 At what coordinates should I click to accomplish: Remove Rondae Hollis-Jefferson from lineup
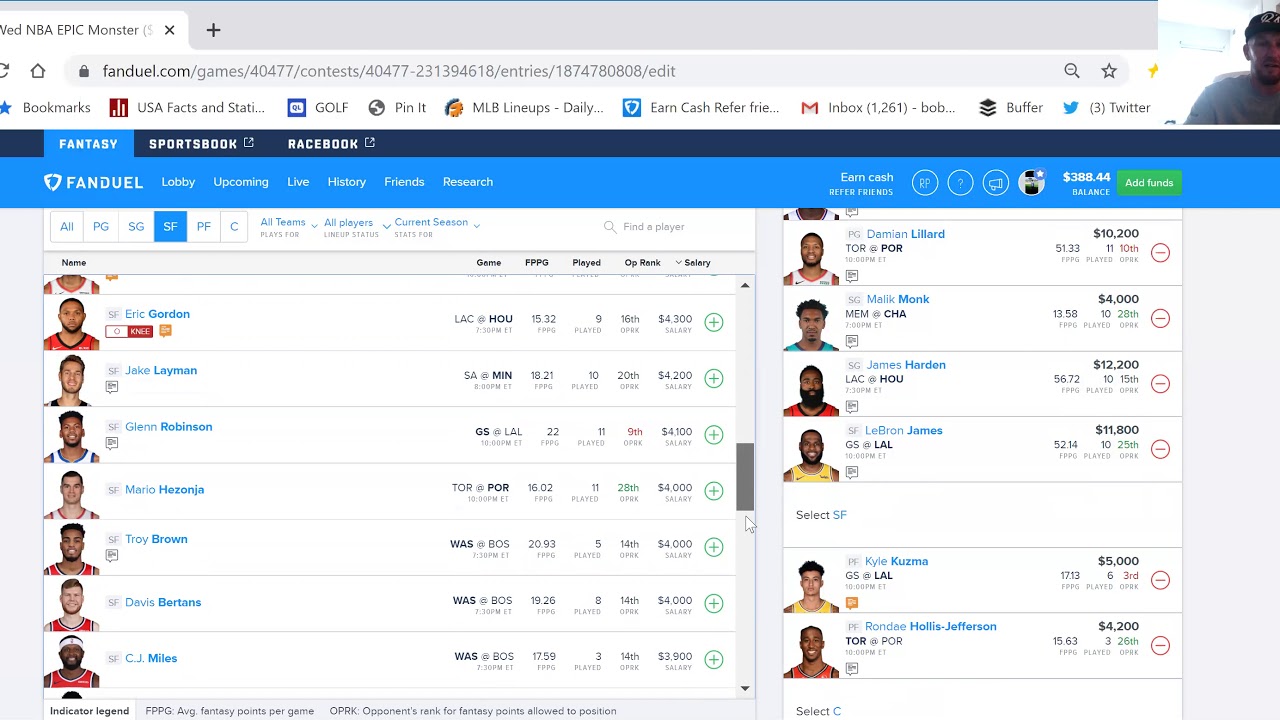tap(1160, 645)
